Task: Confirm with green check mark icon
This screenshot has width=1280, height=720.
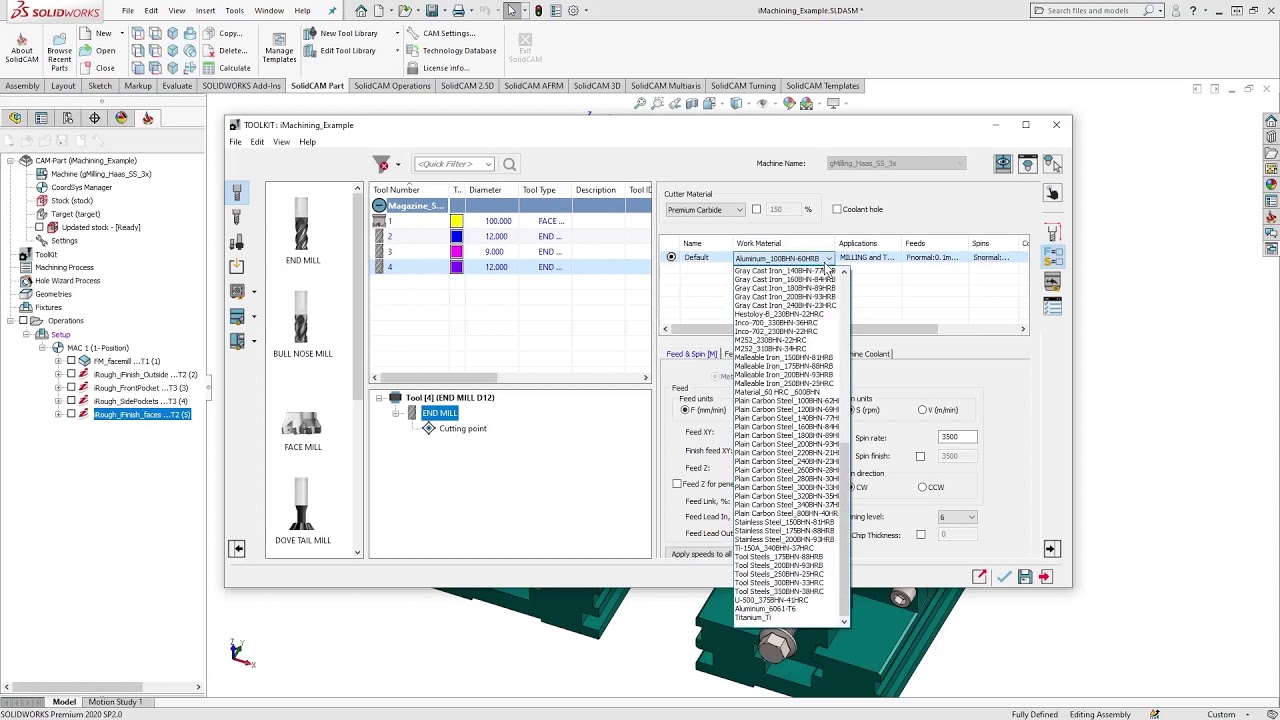Action: 1004,577
